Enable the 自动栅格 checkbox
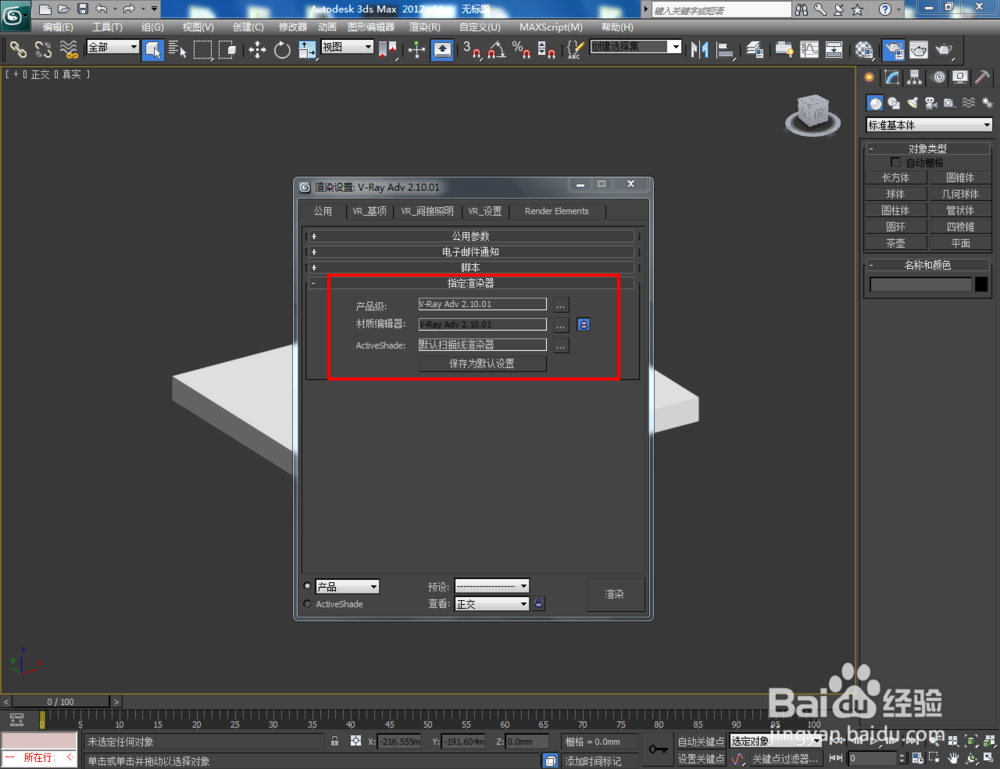 pyautogui.click(x=895, y=162)
